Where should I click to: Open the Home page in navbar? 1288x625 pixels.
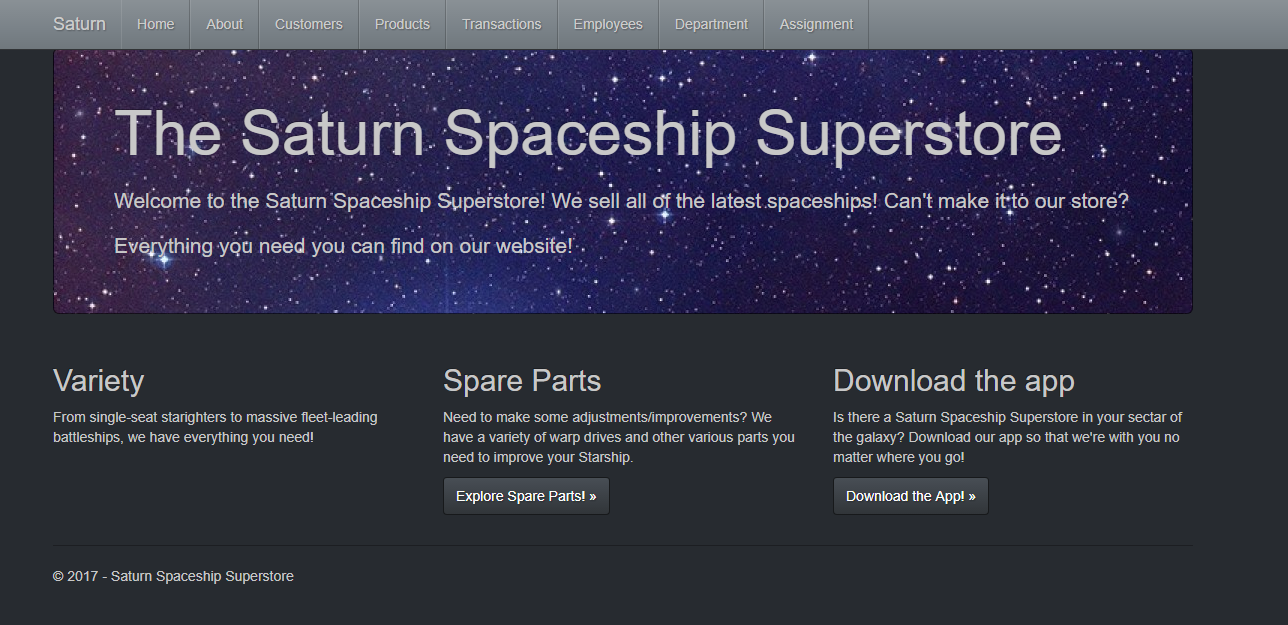(155, 24)
